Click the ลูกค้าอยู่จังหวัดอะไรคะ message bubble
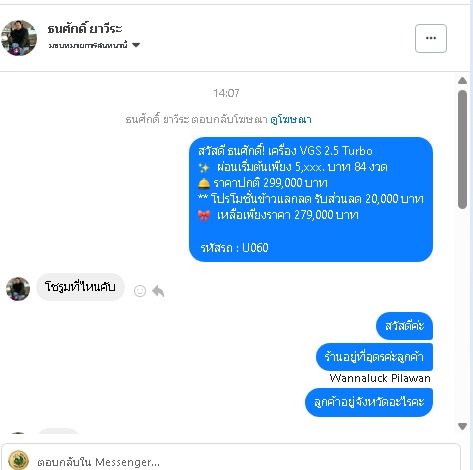This screenshot has width=473, height=470. [x=369, y=402]
